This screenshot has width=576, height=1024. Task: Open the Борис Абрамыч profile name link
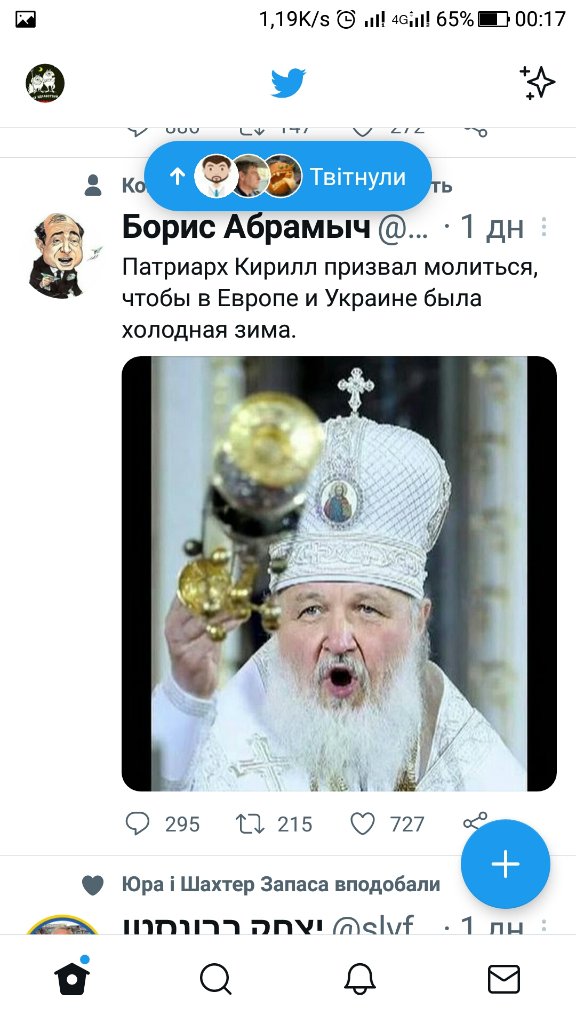coord(246,227)
